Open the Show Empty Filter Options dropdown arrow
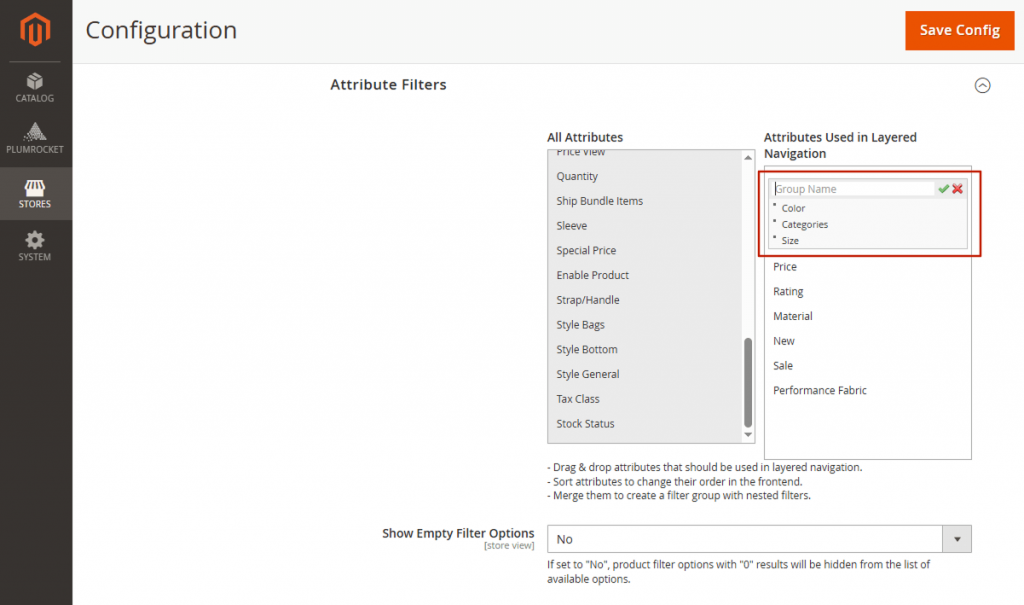The image size is (1024, 605). 956,539
